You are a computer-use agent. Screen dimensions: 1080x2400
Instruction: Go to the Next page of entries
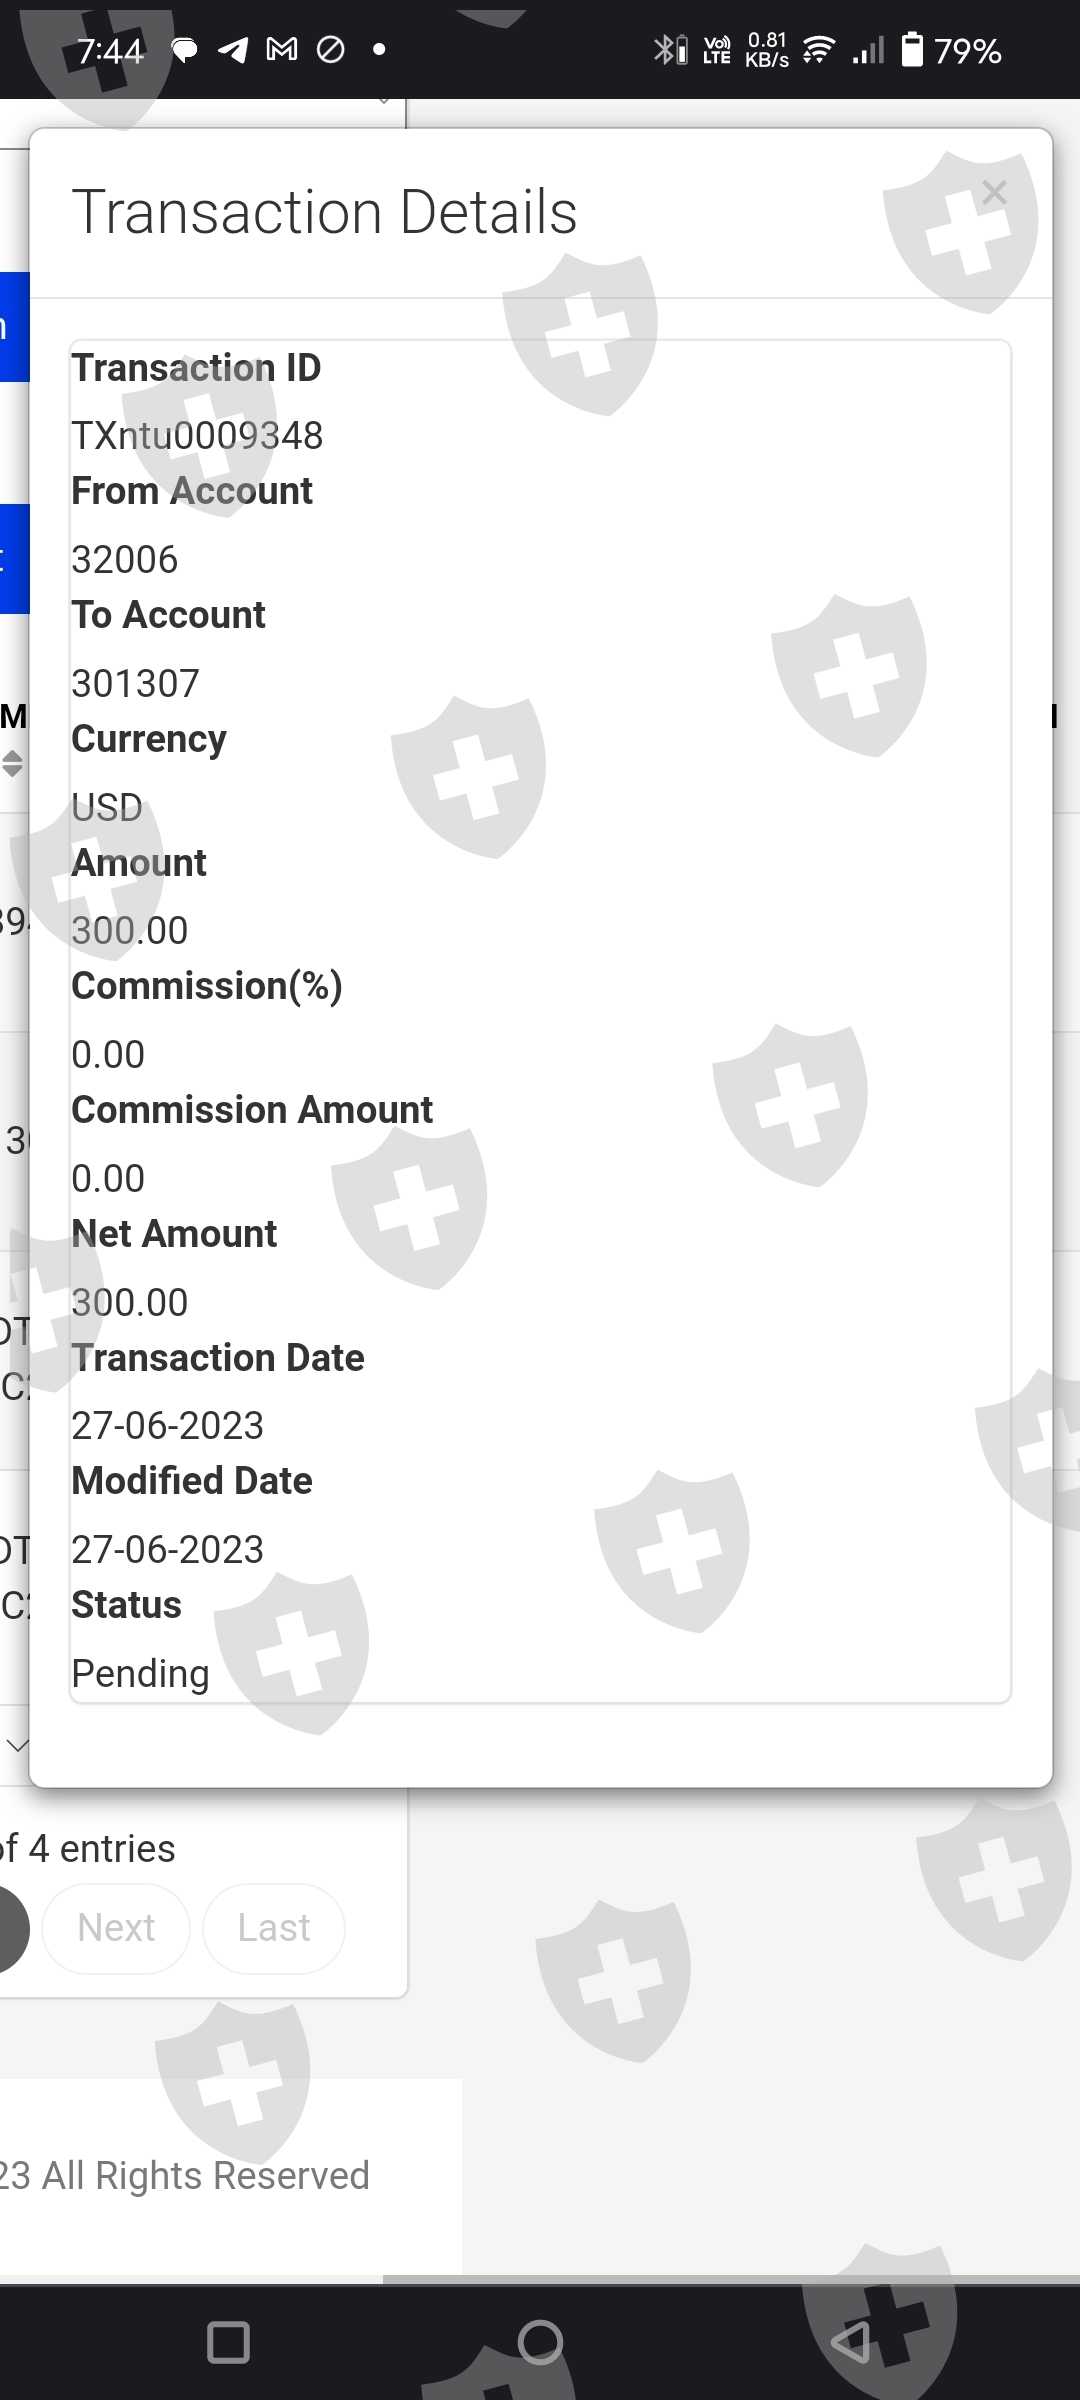click(116, 1928)
